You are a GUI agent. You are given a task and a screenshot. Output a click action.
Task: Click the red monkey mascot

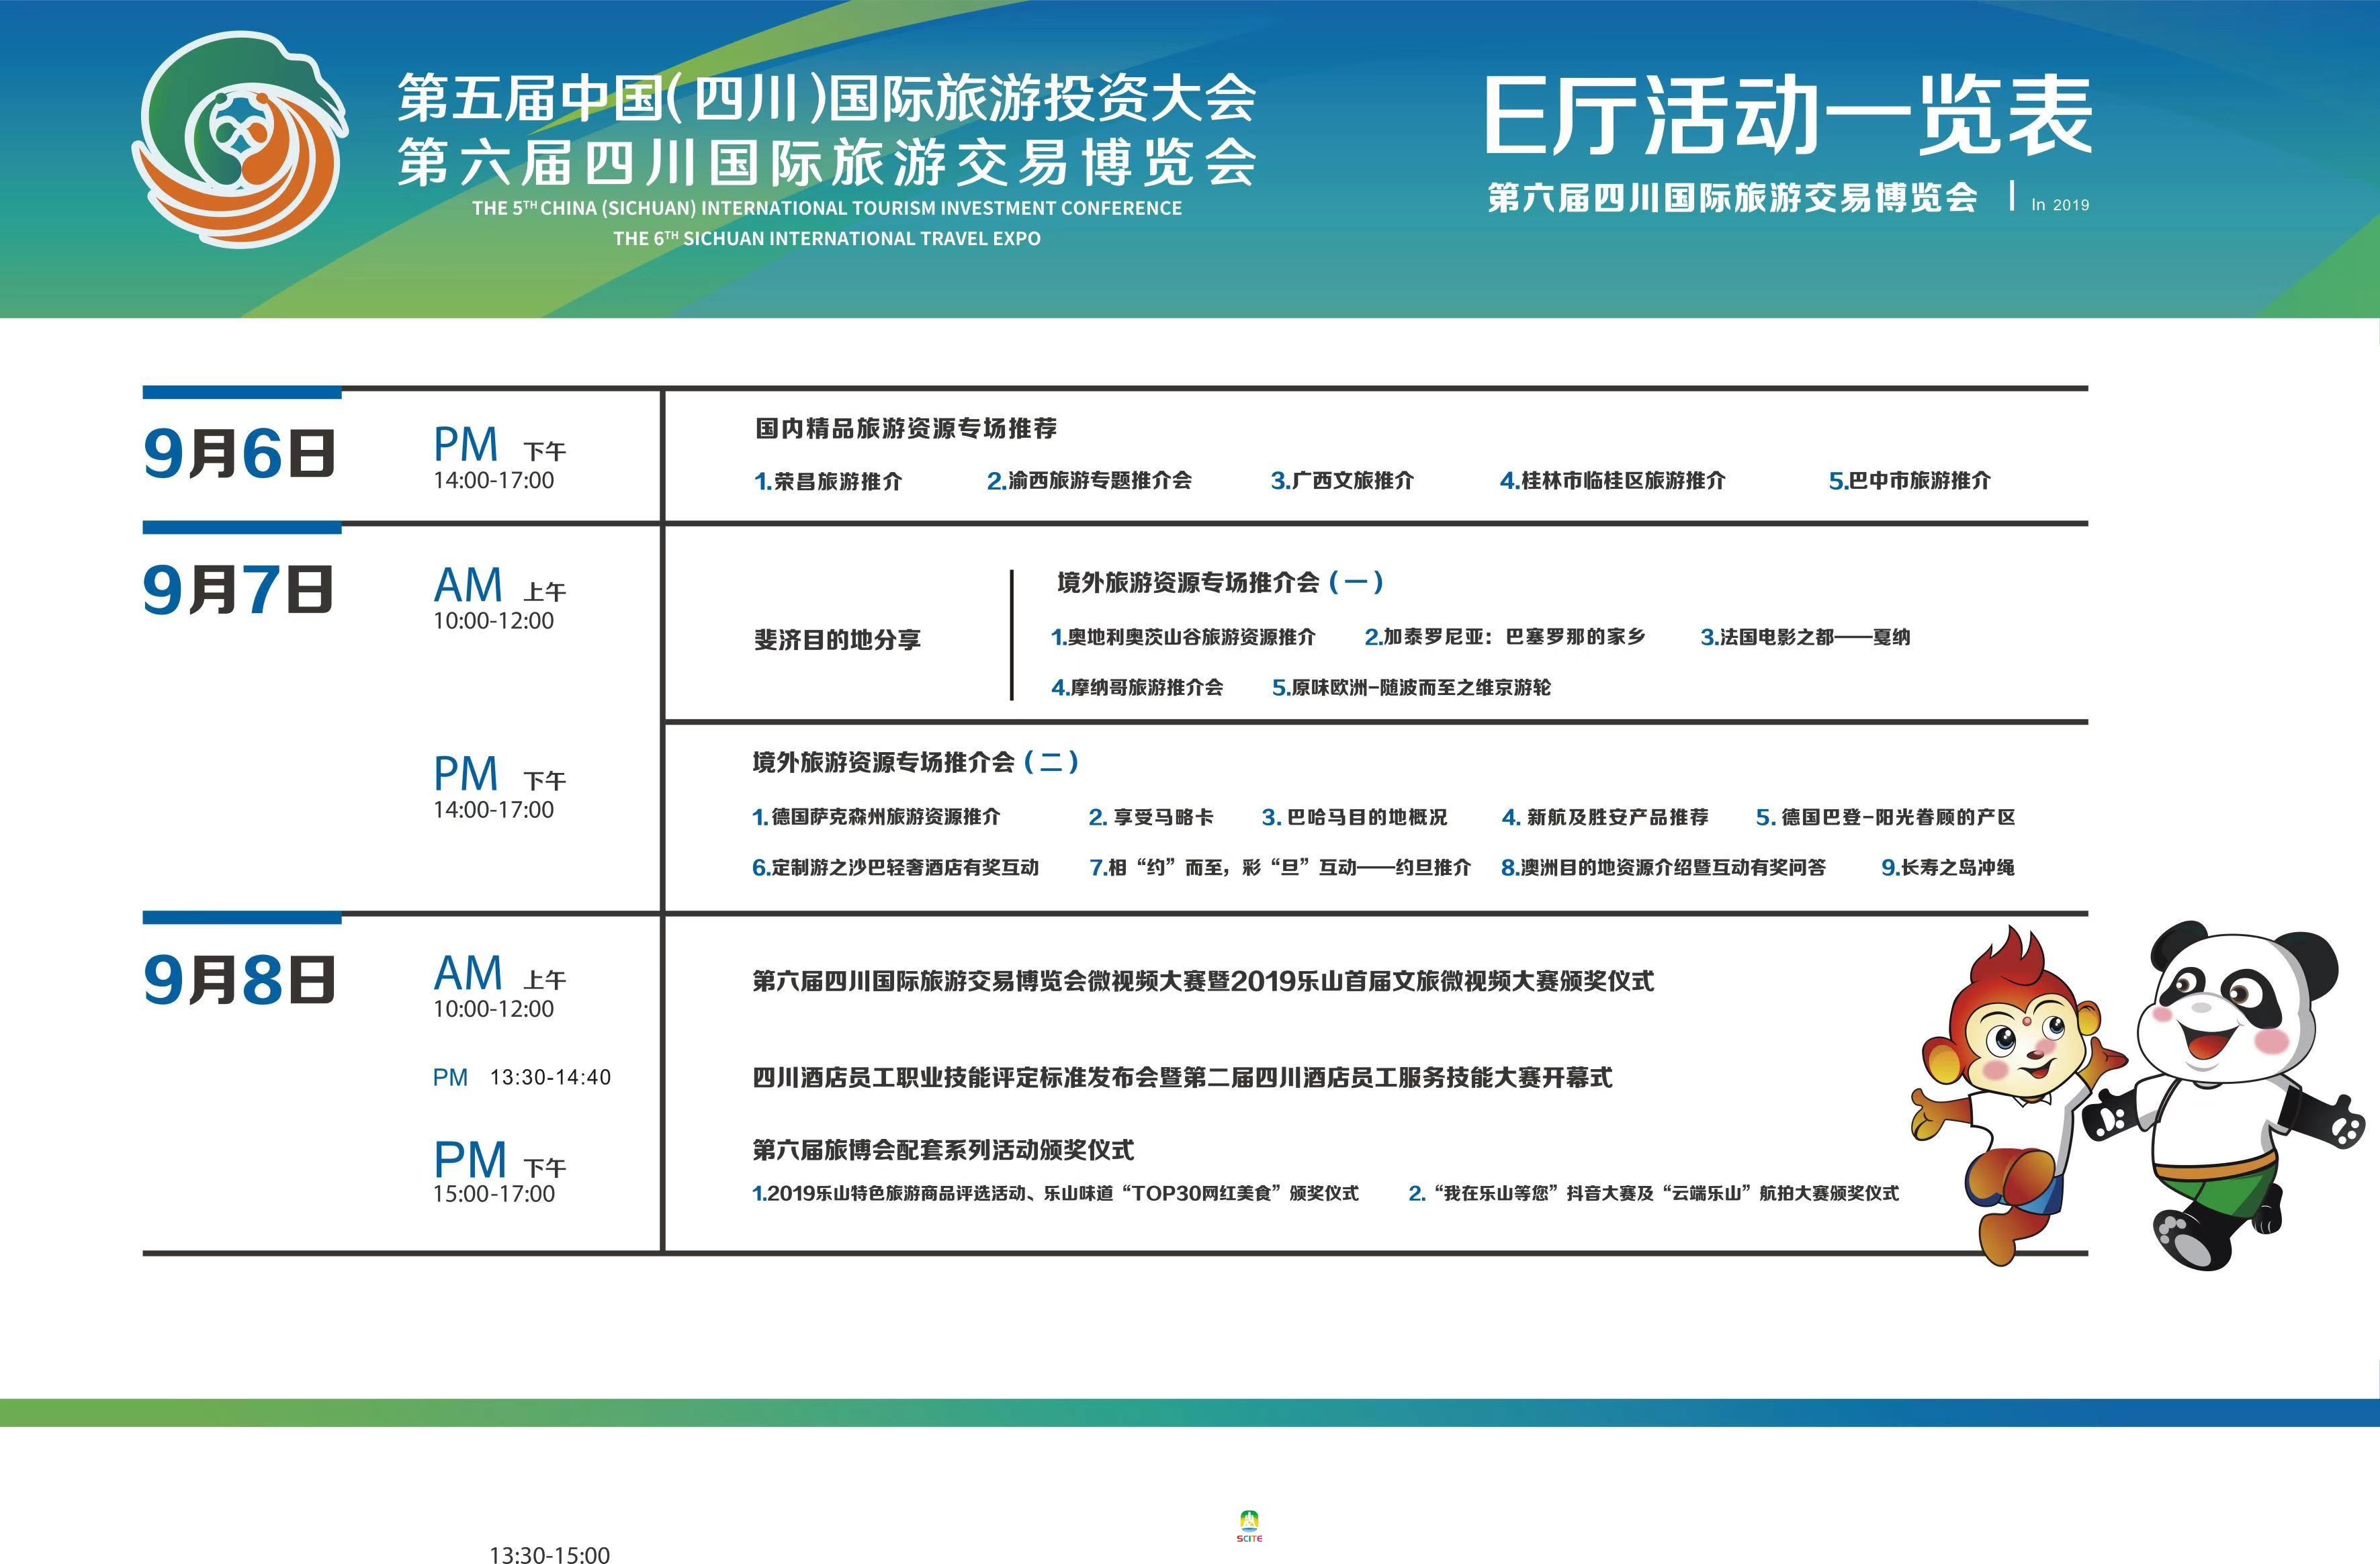[x=2020, y=1096]
